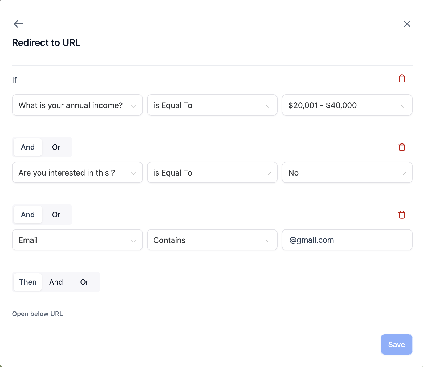The height and width of the screenshot is (367, 423).
Task: Open the Email field dropdown
Action: click(77, 240)
